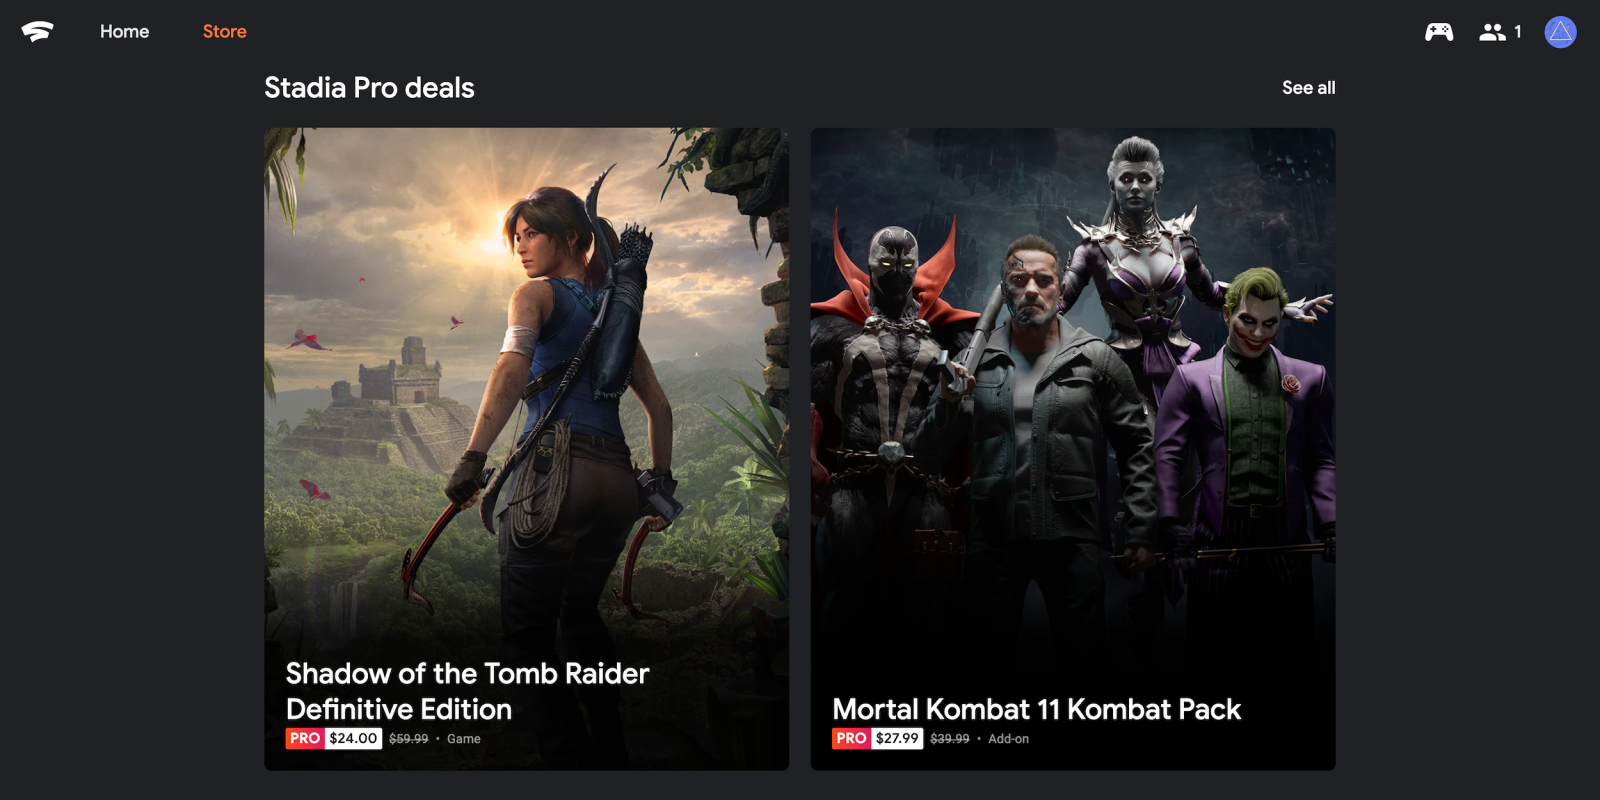Open the friends list icon
1600x800 pixels.
pos(1492,32)
